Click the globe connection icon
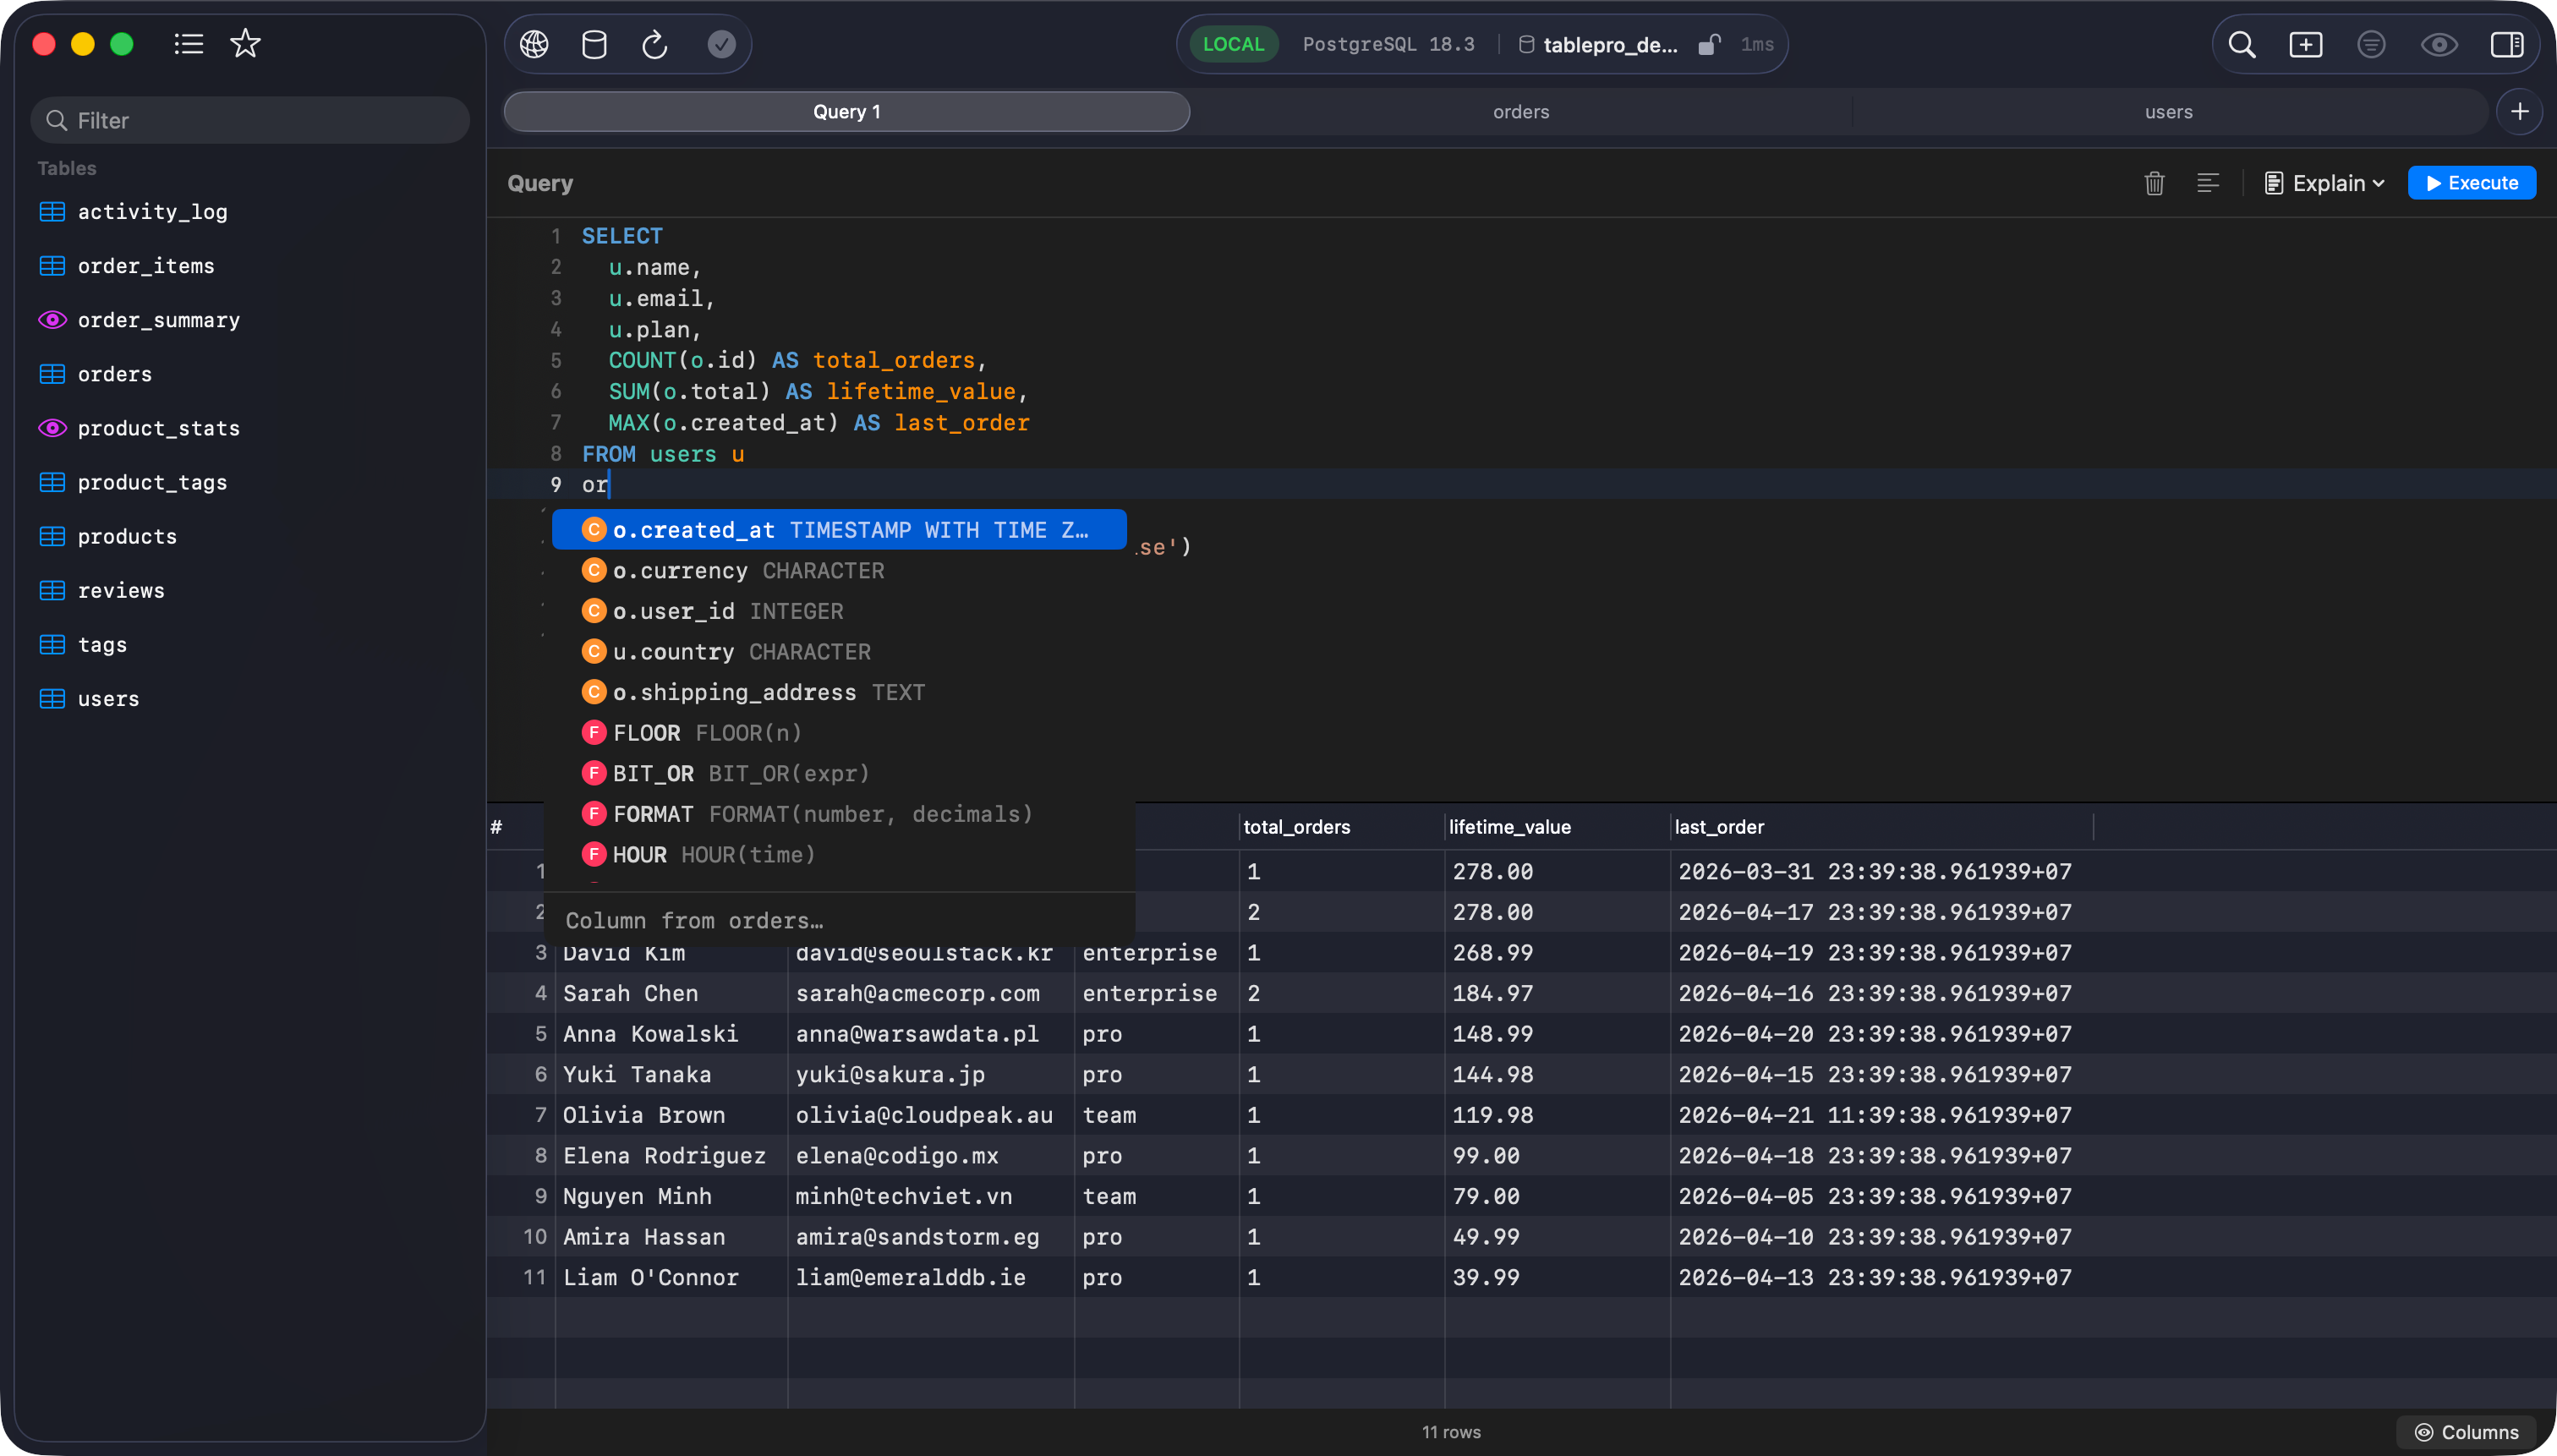This screenshot has height=1456, width=2557. 533,44
